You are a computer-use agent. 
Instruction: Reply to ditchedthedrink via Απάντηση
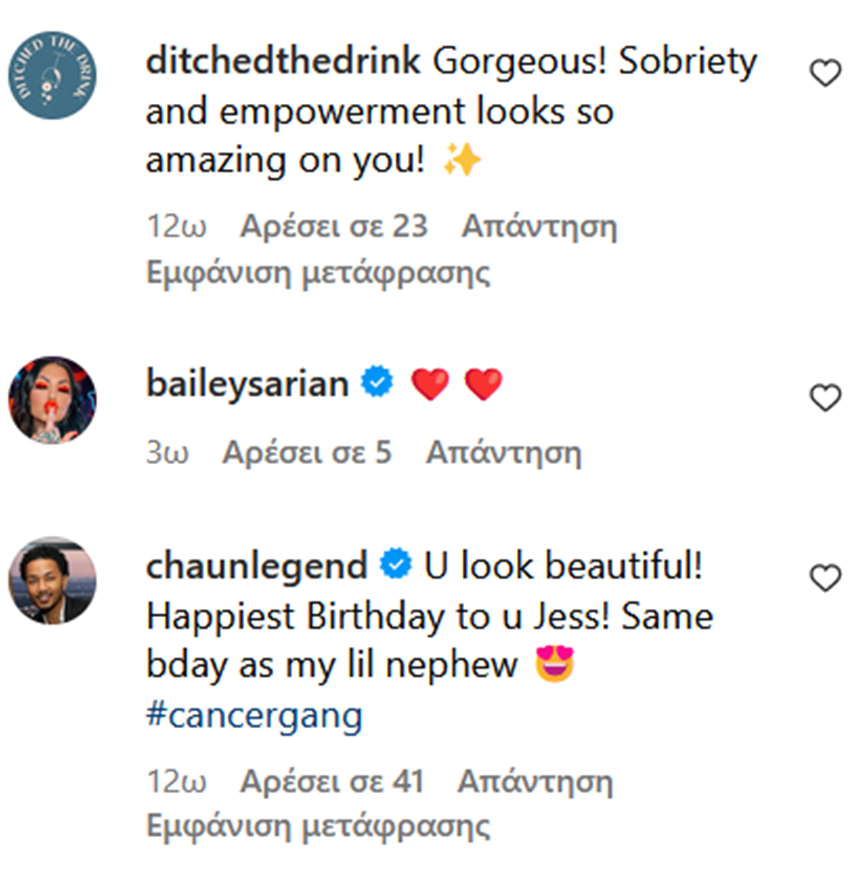(x=538, y=226)
